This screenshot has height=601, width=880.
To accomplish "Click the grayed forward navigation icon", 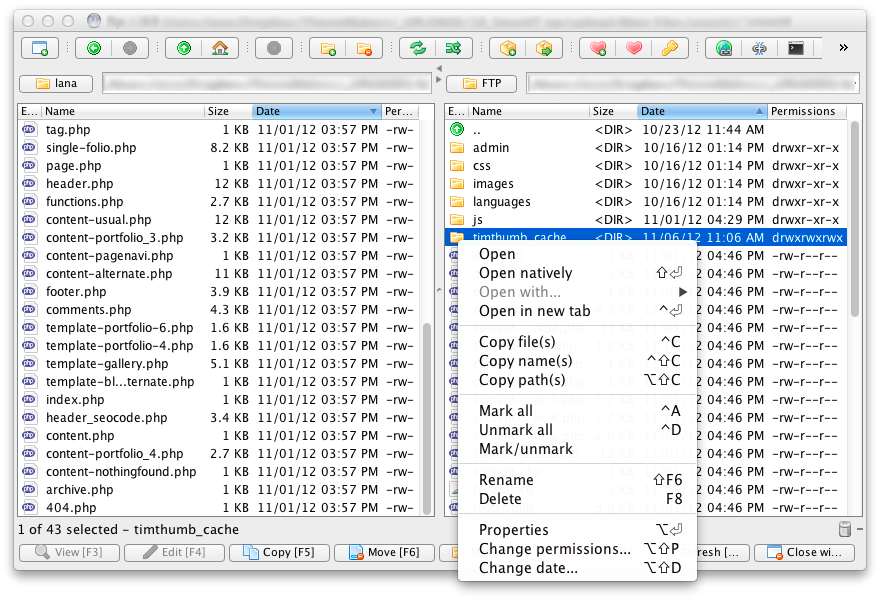I will pyautogui.click(x=130, y=48).
